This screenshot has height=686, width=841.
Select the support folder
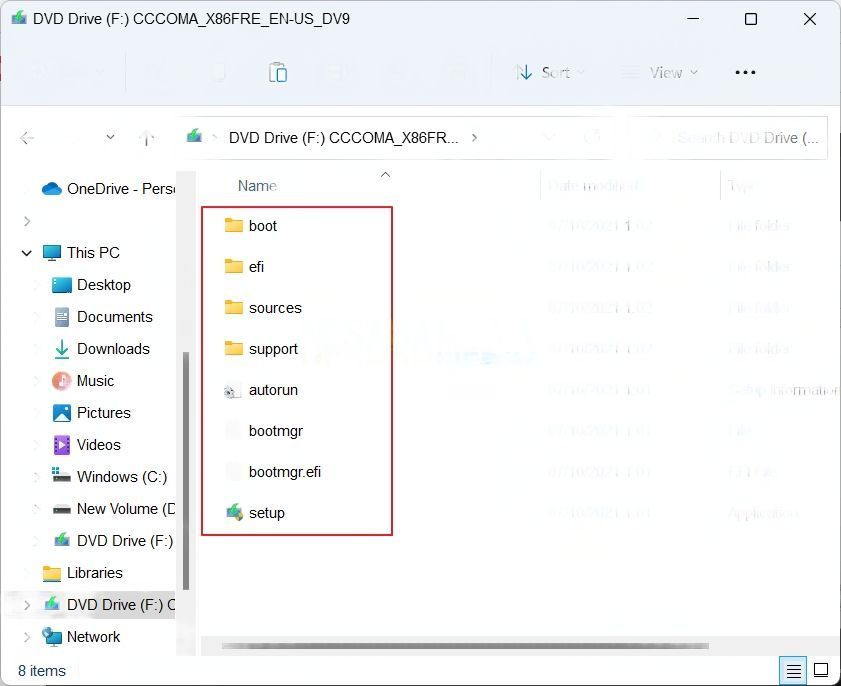click(261, 349)
